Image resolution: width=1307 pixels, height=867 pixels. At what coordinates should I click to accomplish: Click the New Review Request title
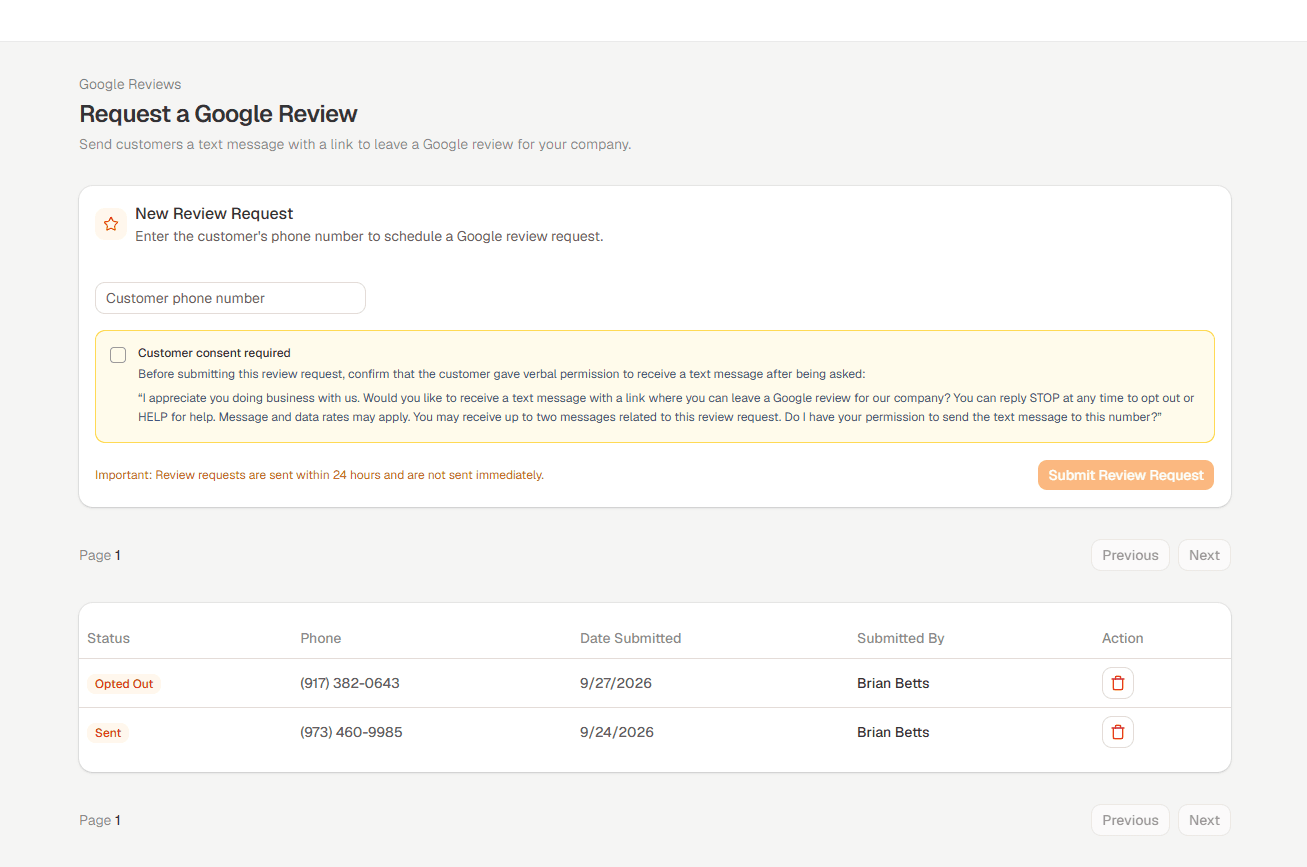pos(214,214)
